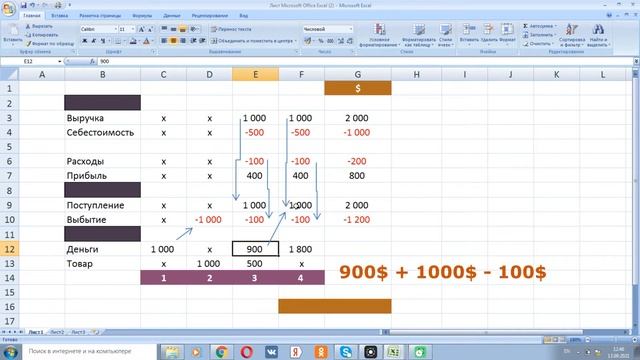Cut selection with Вырезать
This screenshot has height=360, width=640.
pyautogui.click(x=40, y=26)
